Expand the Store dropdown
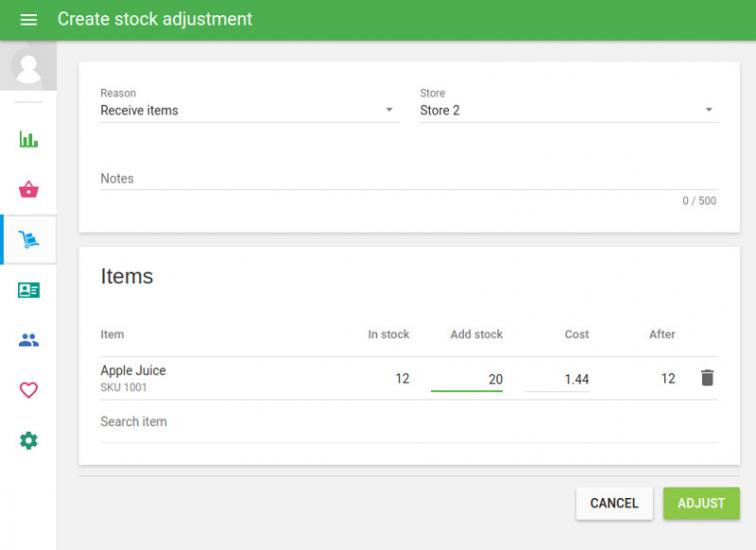Screen dimensions: 756x550 tap(560, 110)
